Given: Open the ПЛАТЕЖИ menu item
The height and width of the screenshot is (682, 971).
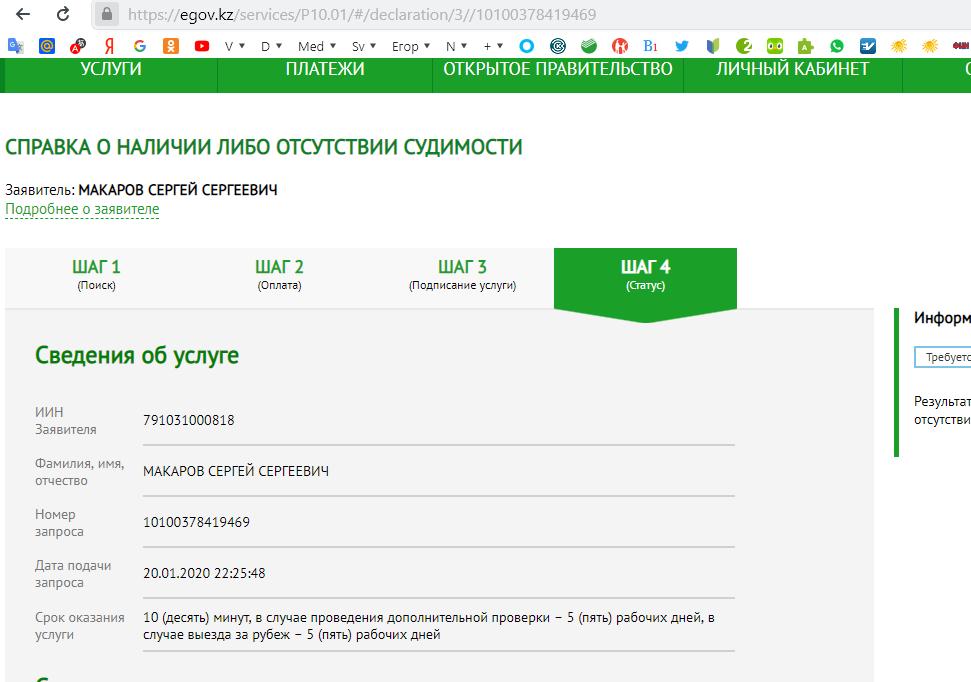Looking at the screenshot, I should (324, 69).
